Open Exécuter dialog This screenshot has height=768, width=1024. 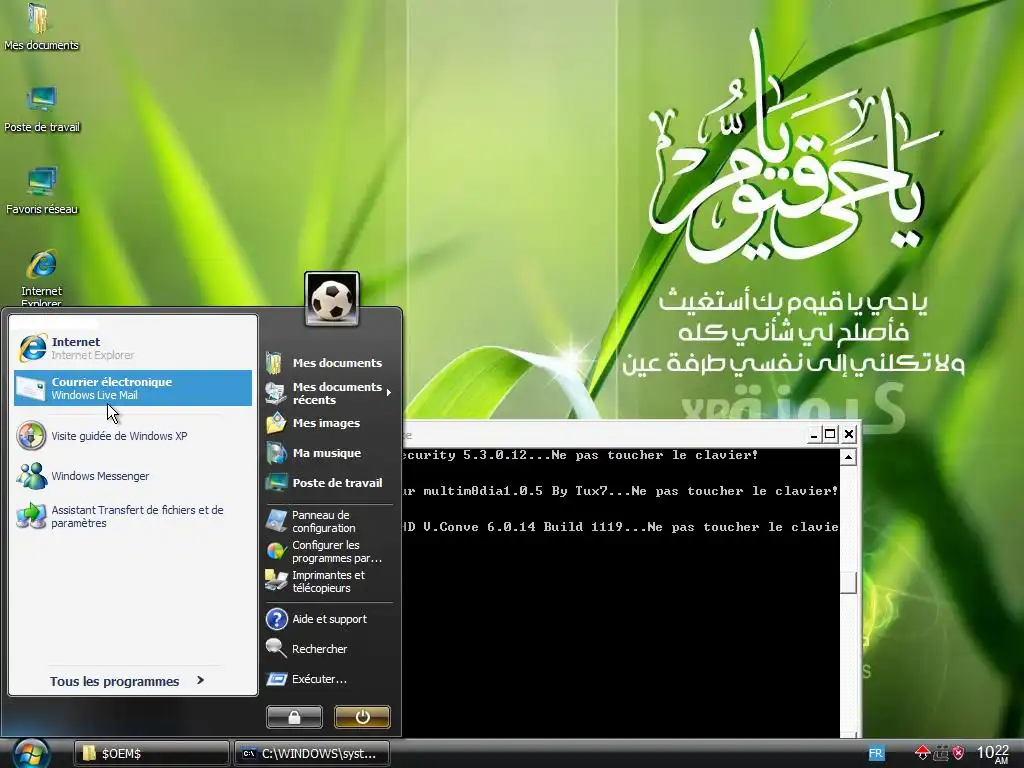[x=328, y=679]
